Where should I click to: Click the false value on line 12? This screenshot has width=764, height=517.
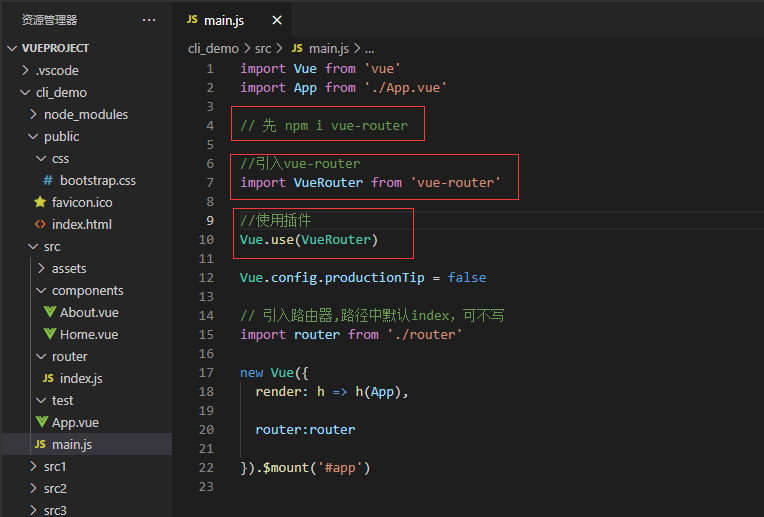(x=467, y=278)
